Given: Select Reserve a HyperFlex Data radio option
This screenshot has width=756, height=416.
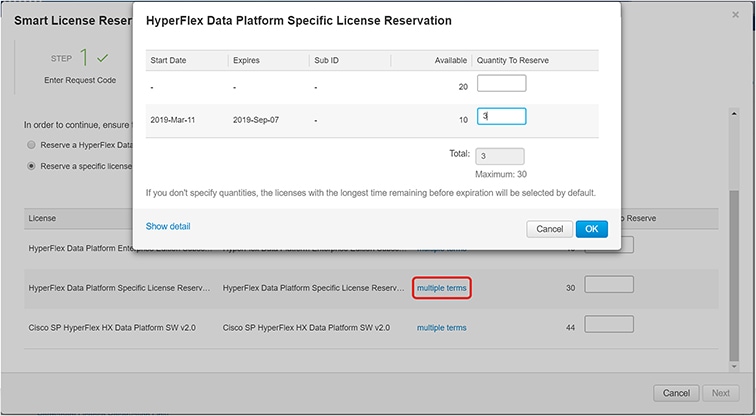Looking at the screenshot, I should pyautogui.click(x=31, y=145).
